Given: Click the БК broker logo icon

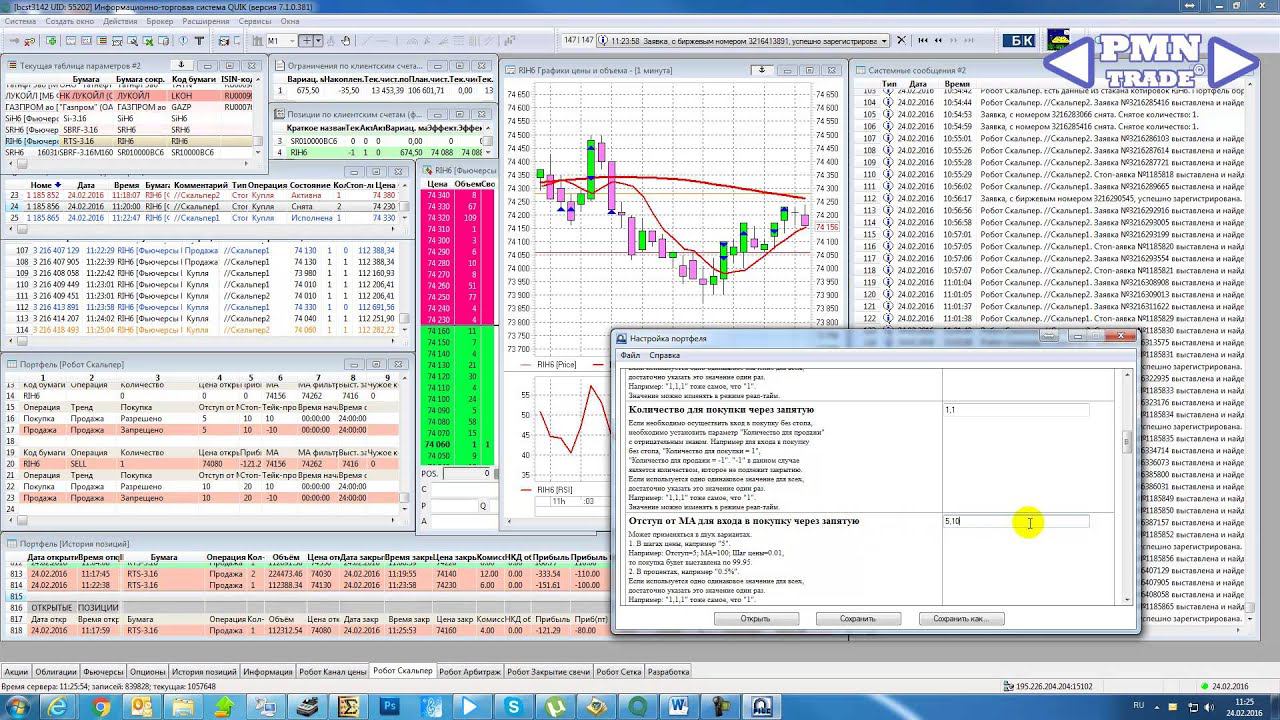Looking at the screenshot, I should pos(1019,41).
